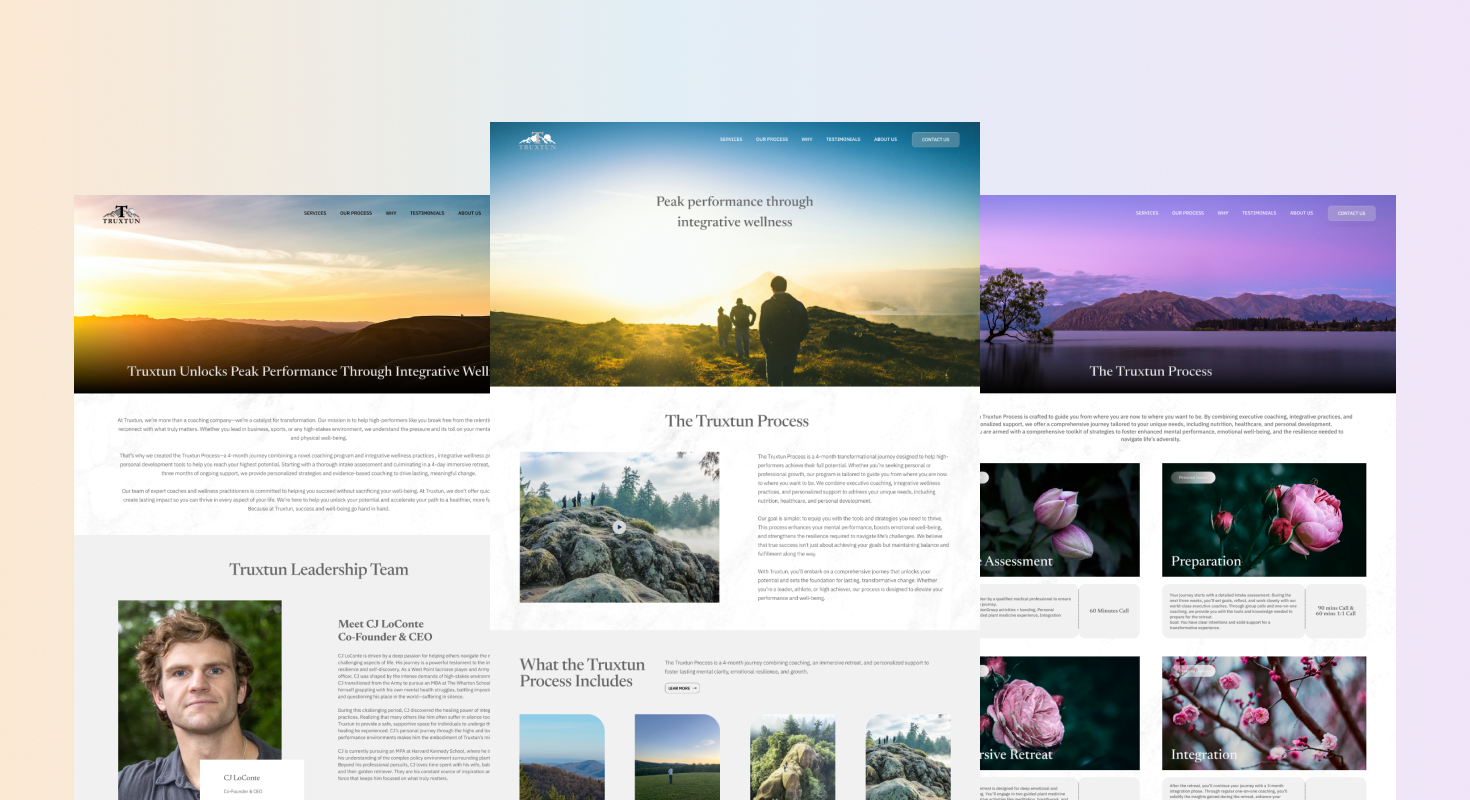Click the Truxtun mountain logo on center page
Screen dimensions: 1470x800
[x=537, y=141]
